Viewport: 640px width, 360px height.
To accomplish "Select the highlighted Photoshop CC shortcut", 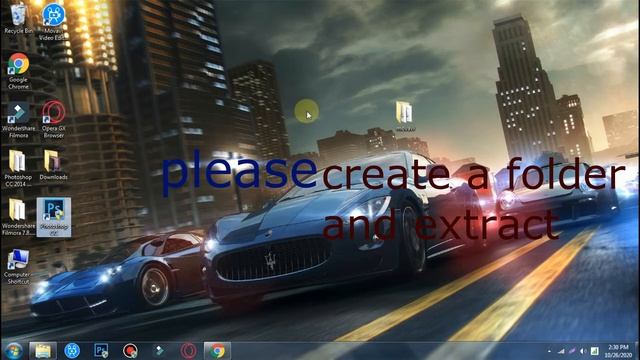I will click(x=54, y=217).
